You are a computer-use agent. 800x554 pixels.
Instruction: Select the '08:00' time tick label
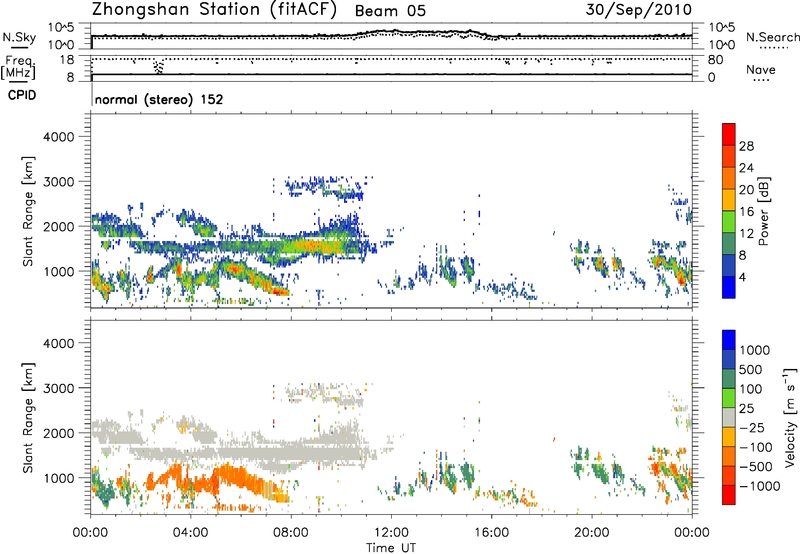pos(291,533)
